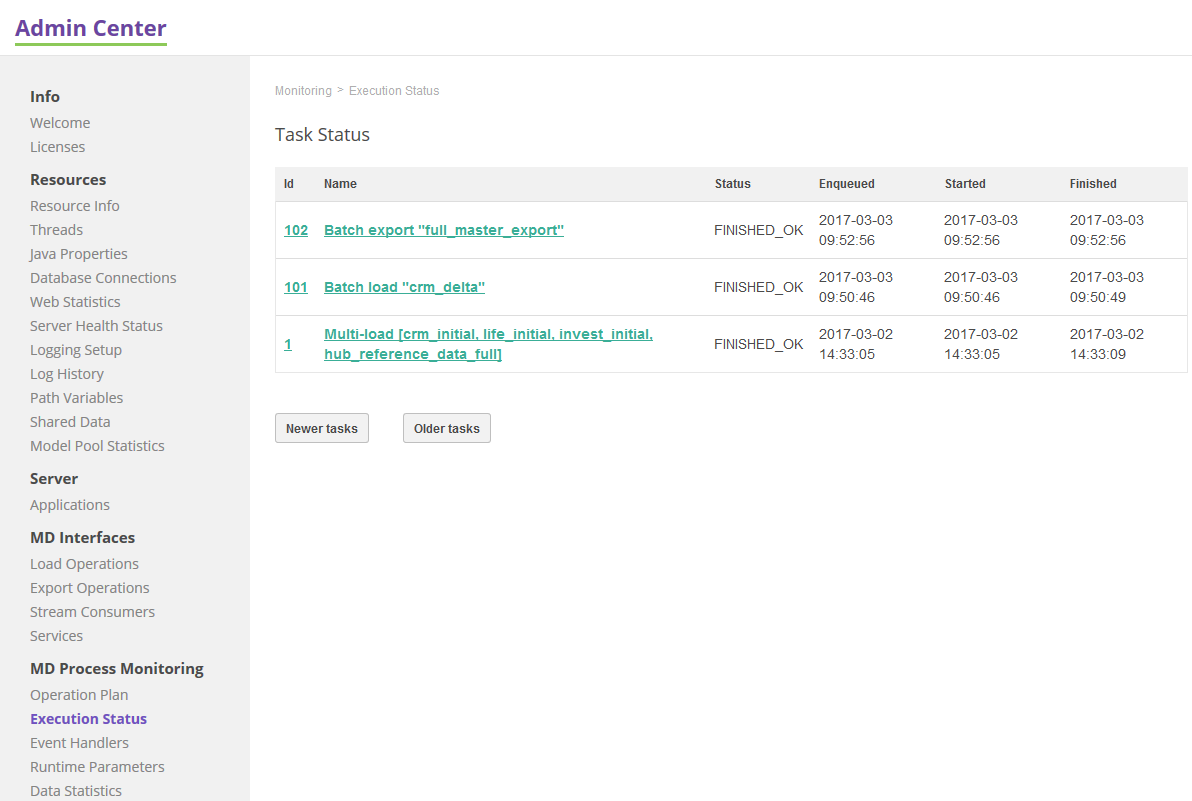Open Runtime Parameters page
The image size is (1192, 801).
[97, 767]
